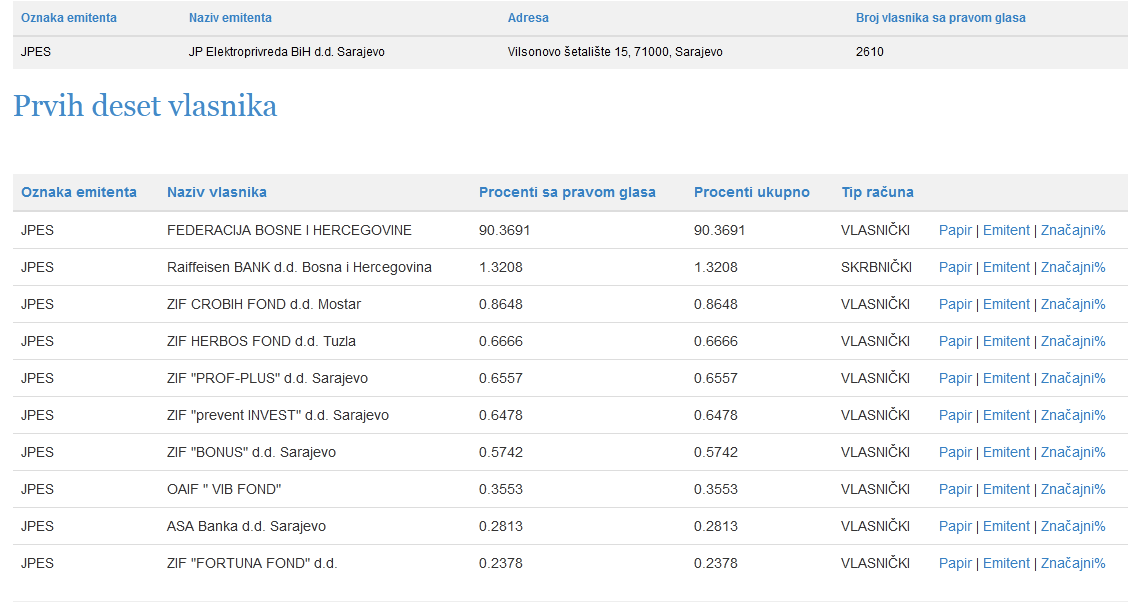Open Emitent link for ZIF FORTUNA FOND
This screenshot has height=614, width=1128.
[x=1006, y=564]
